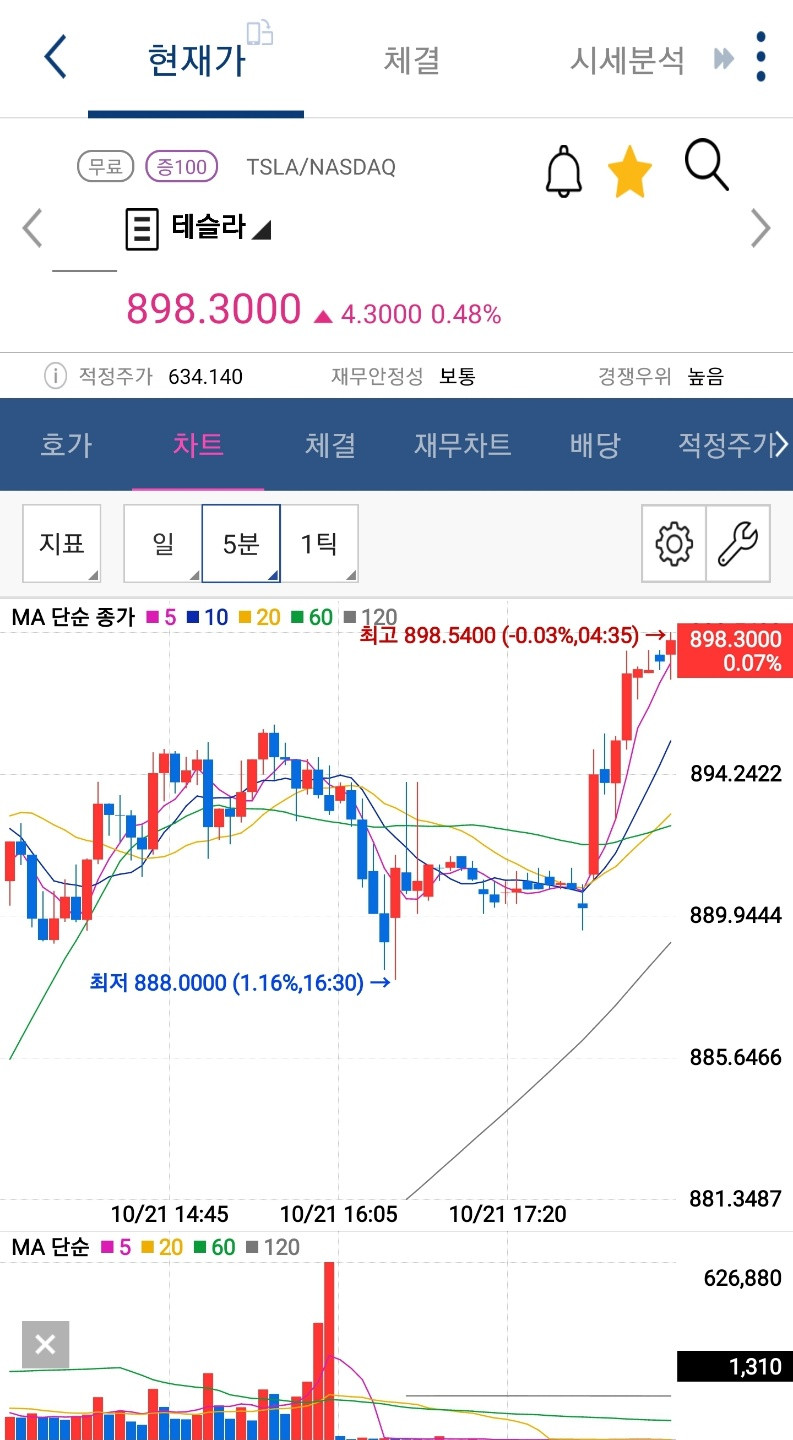
Task: Select the 5분 interval option
Action: point(241,543)
